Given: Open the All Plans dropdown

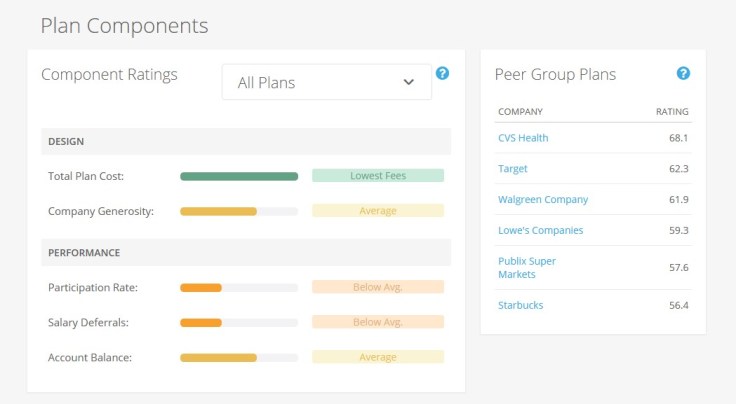Looking at the screenshot, I should pos(326,82).
